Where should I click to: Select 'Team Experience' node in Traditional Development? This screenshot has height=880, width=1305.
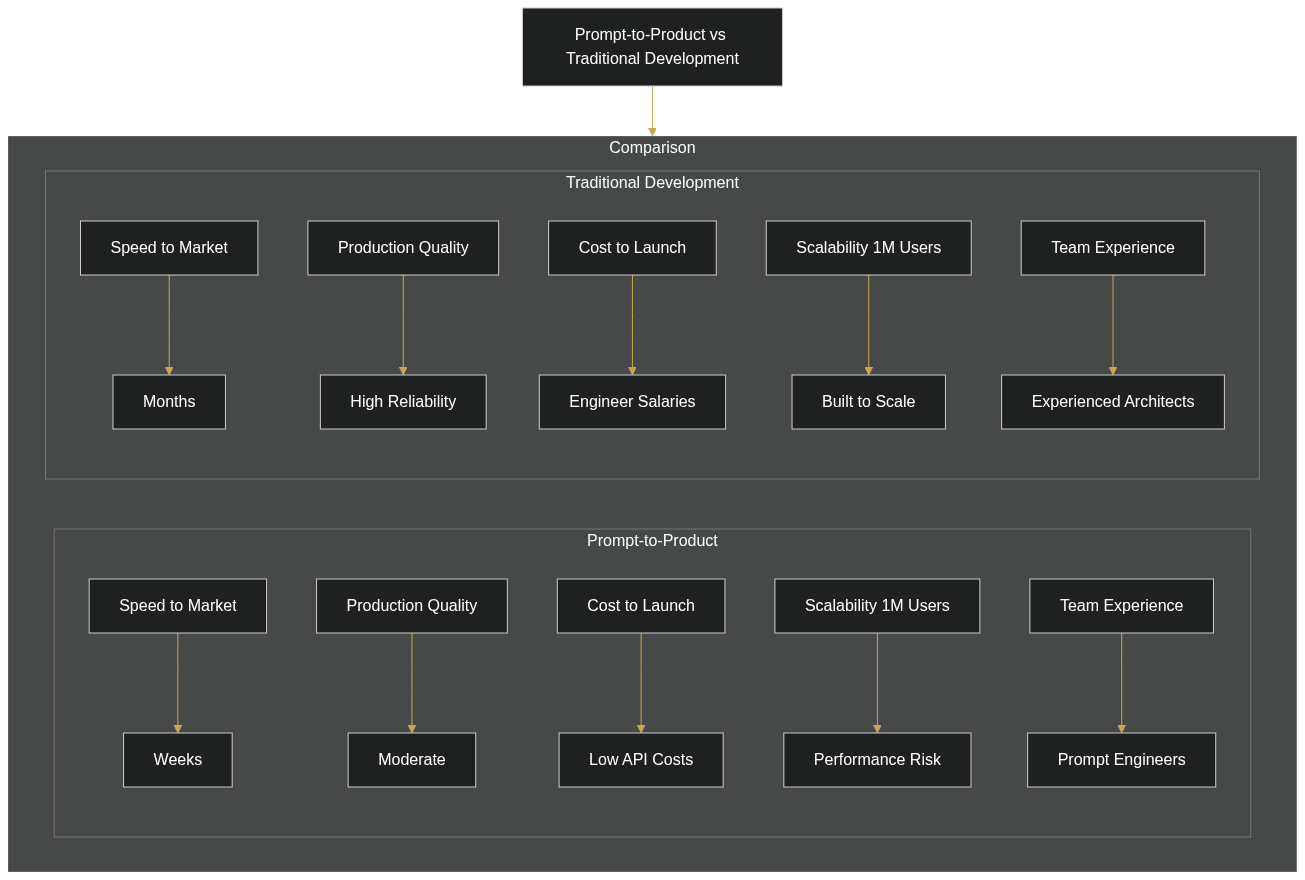tap(1113, 248)
